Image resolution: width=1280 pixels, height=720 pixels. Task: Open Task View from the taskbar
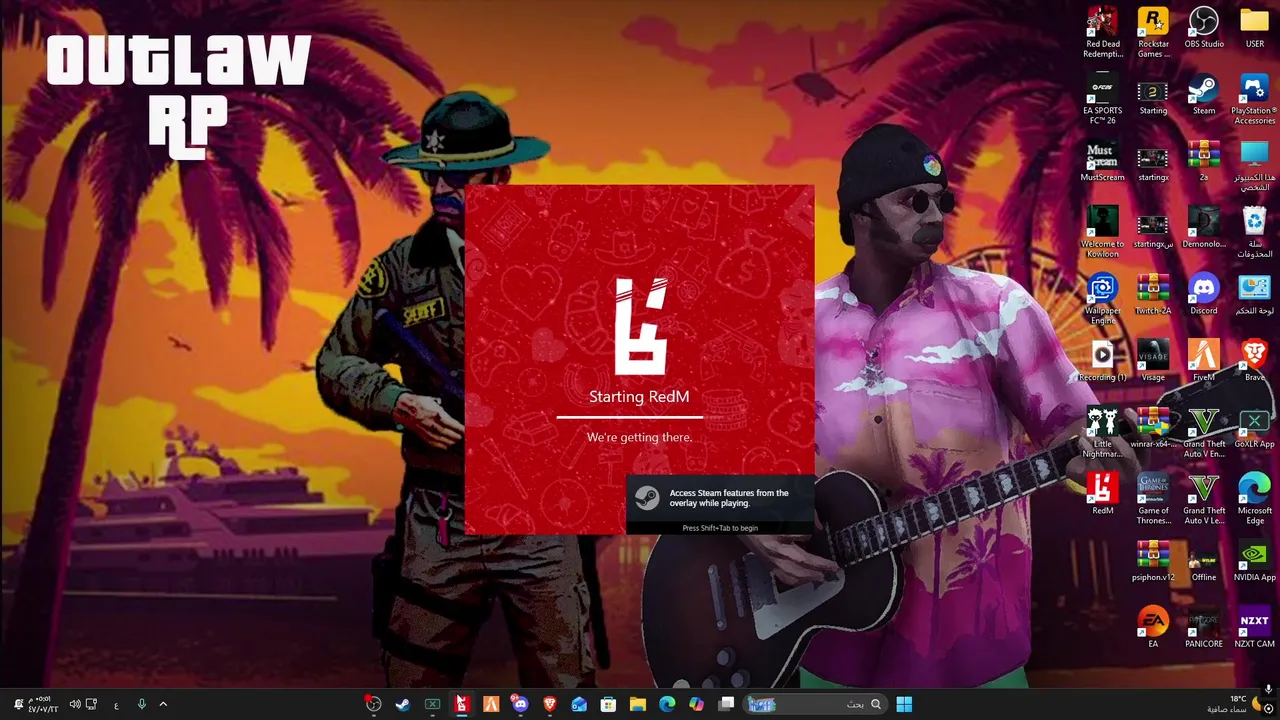click(x=726, y=704)
